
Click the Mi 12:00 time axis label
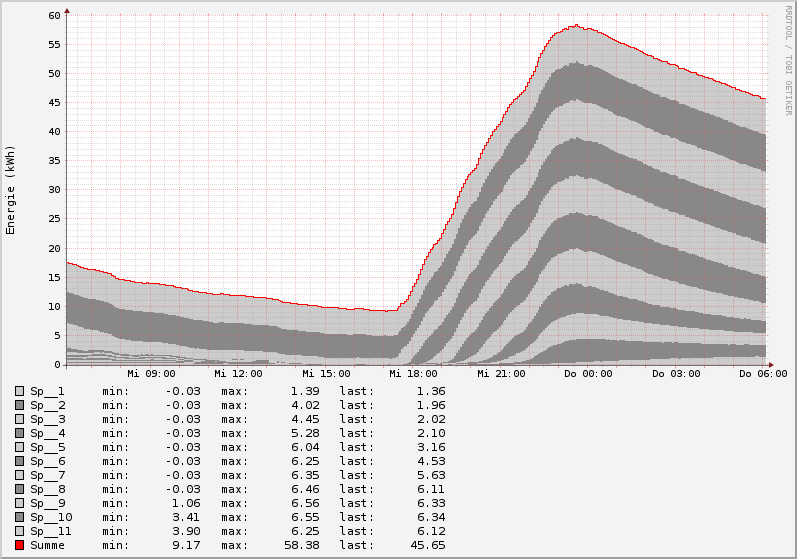(x=238, y=374)
